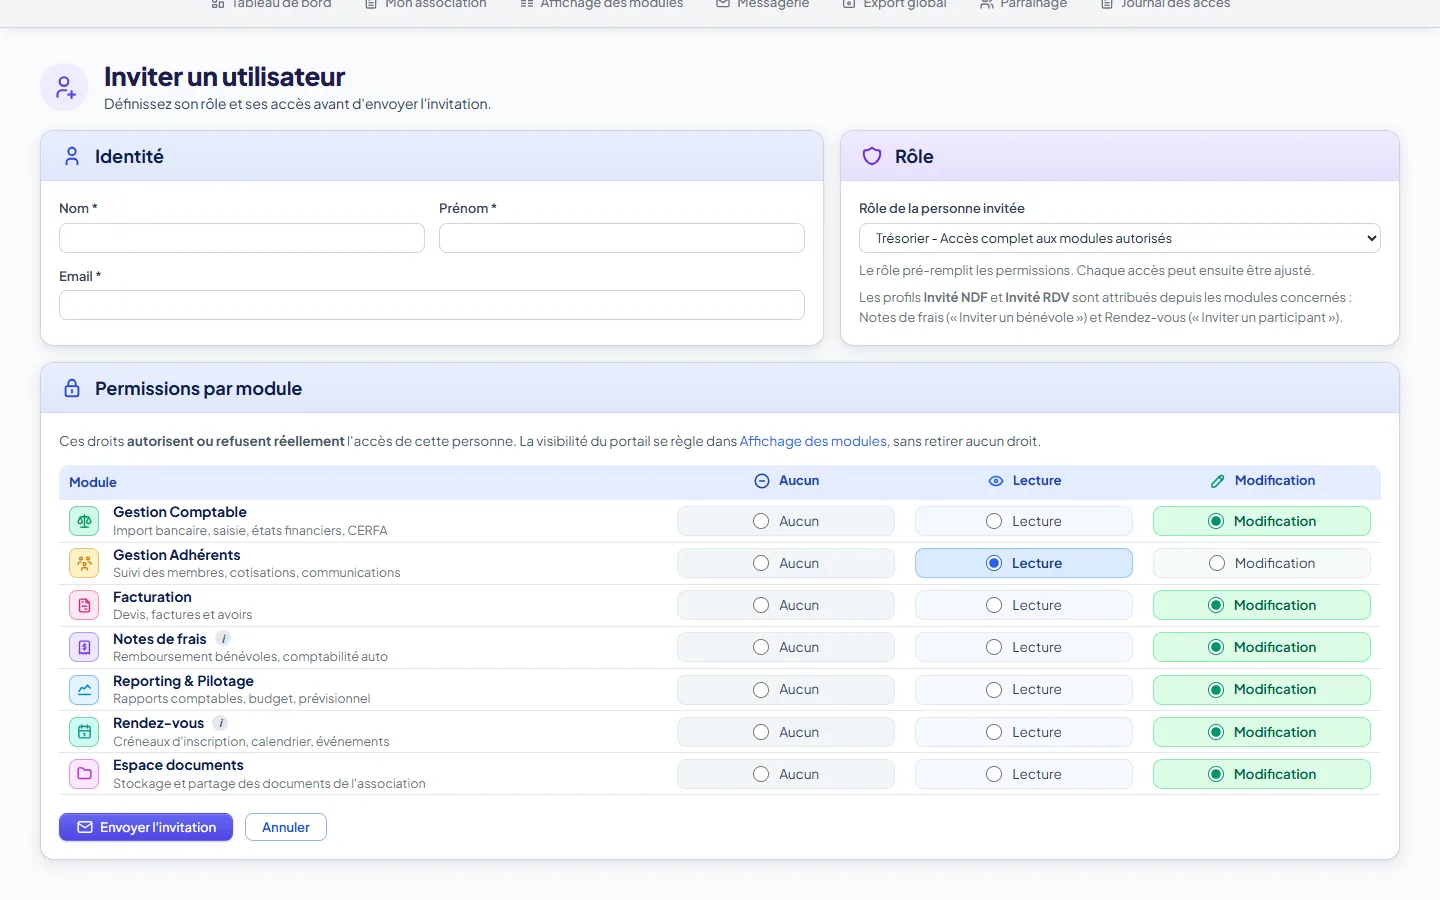Image resolution: width=1440 pixels, height=900 pixels.
Task: Click the Gestion Comptable scales icon
Action: 84,521
